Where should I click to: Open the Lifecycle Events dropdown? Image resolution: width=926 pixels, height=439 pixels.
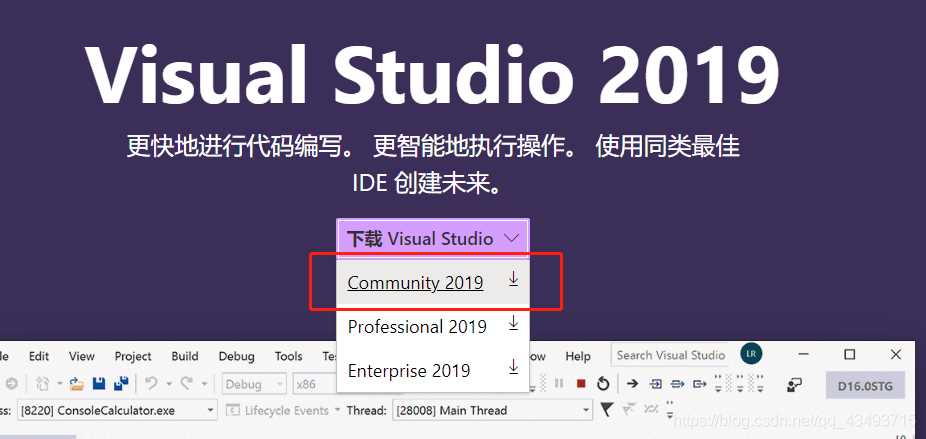click(x=283, y=410)
